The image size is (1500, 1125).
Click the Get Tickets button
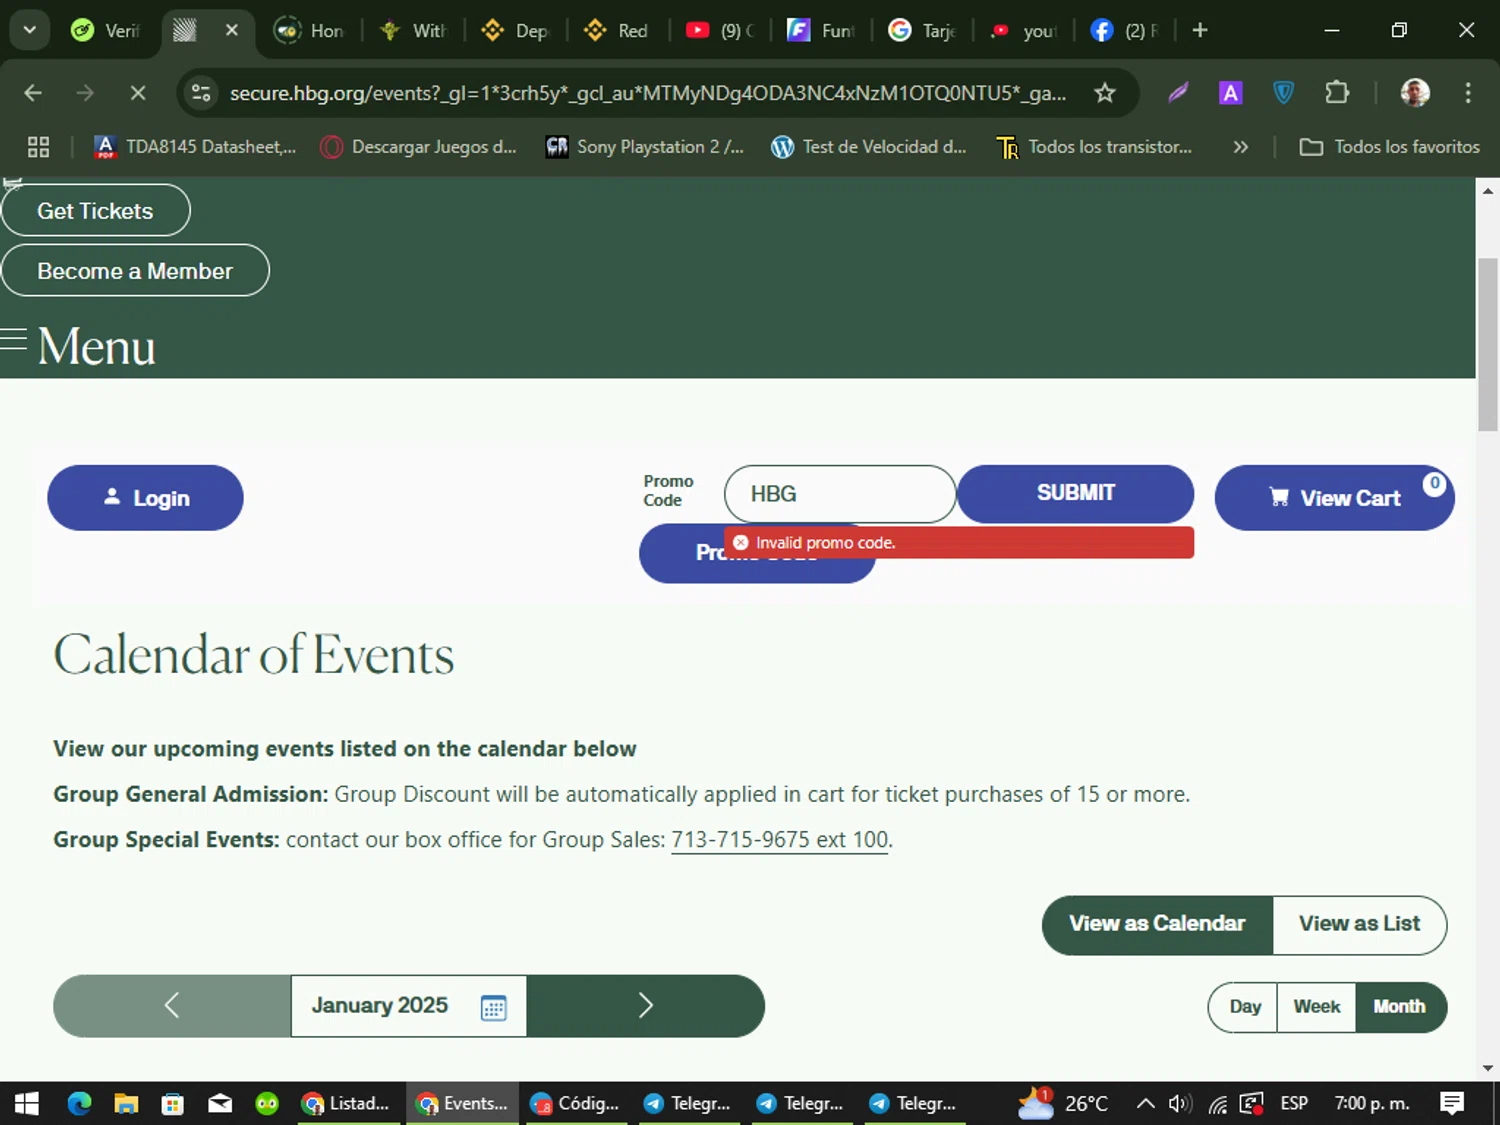point(95,211)
